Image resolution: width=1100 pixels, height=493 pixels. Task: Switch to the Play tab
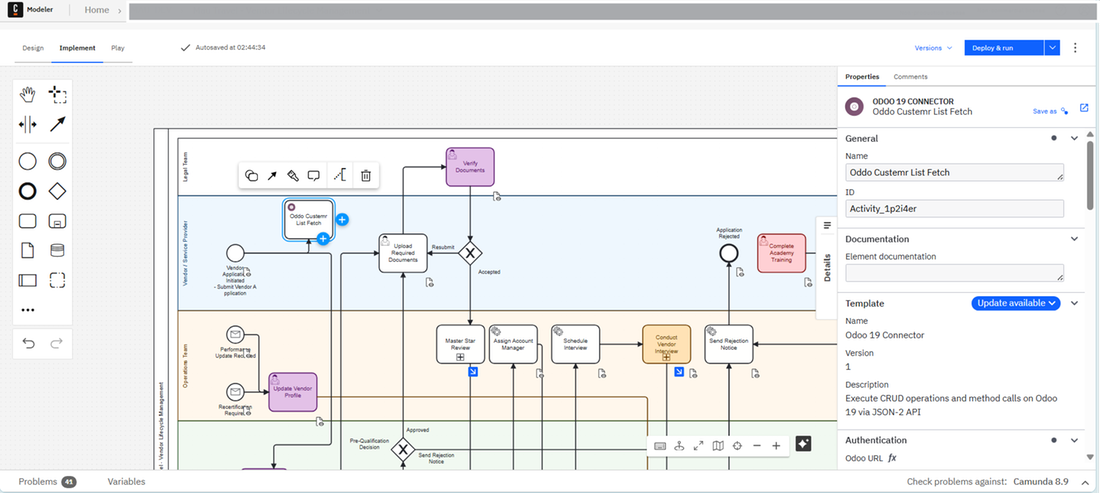coord(118,48)
